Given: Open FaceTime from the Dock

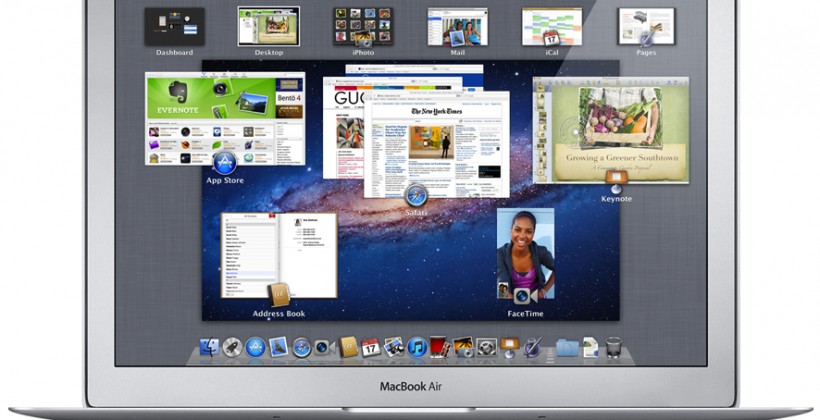Looking at the screenshot, I should 324,347.
